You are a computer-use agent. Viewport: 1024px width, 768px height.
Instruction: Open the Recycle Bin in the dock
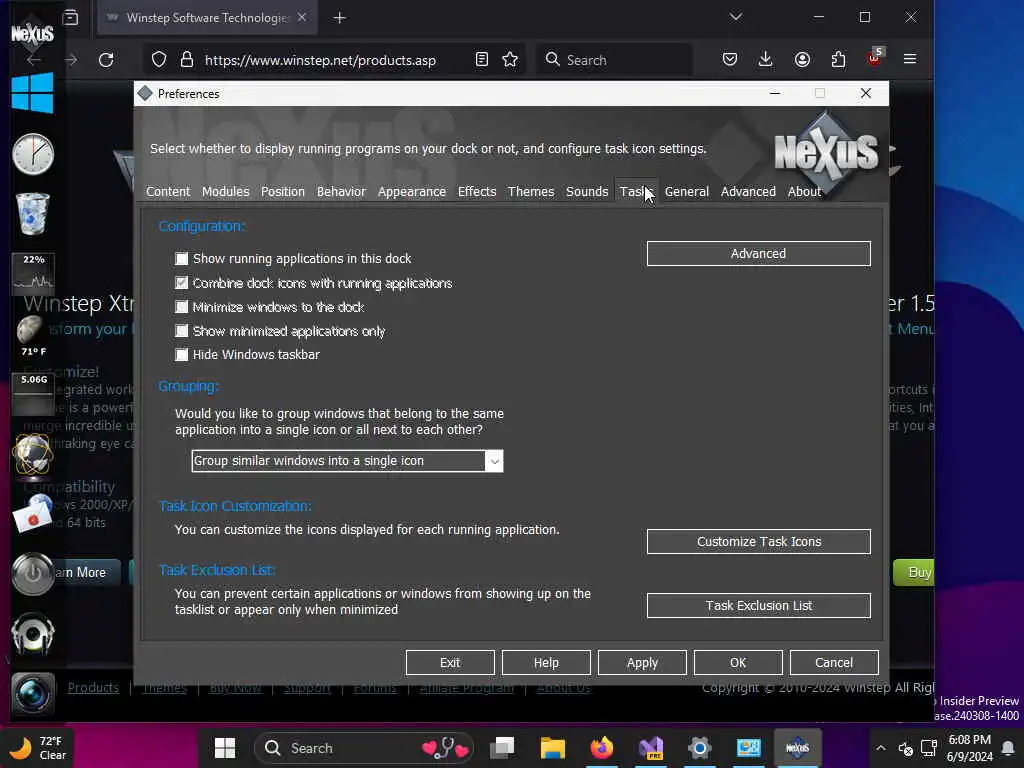33,214
